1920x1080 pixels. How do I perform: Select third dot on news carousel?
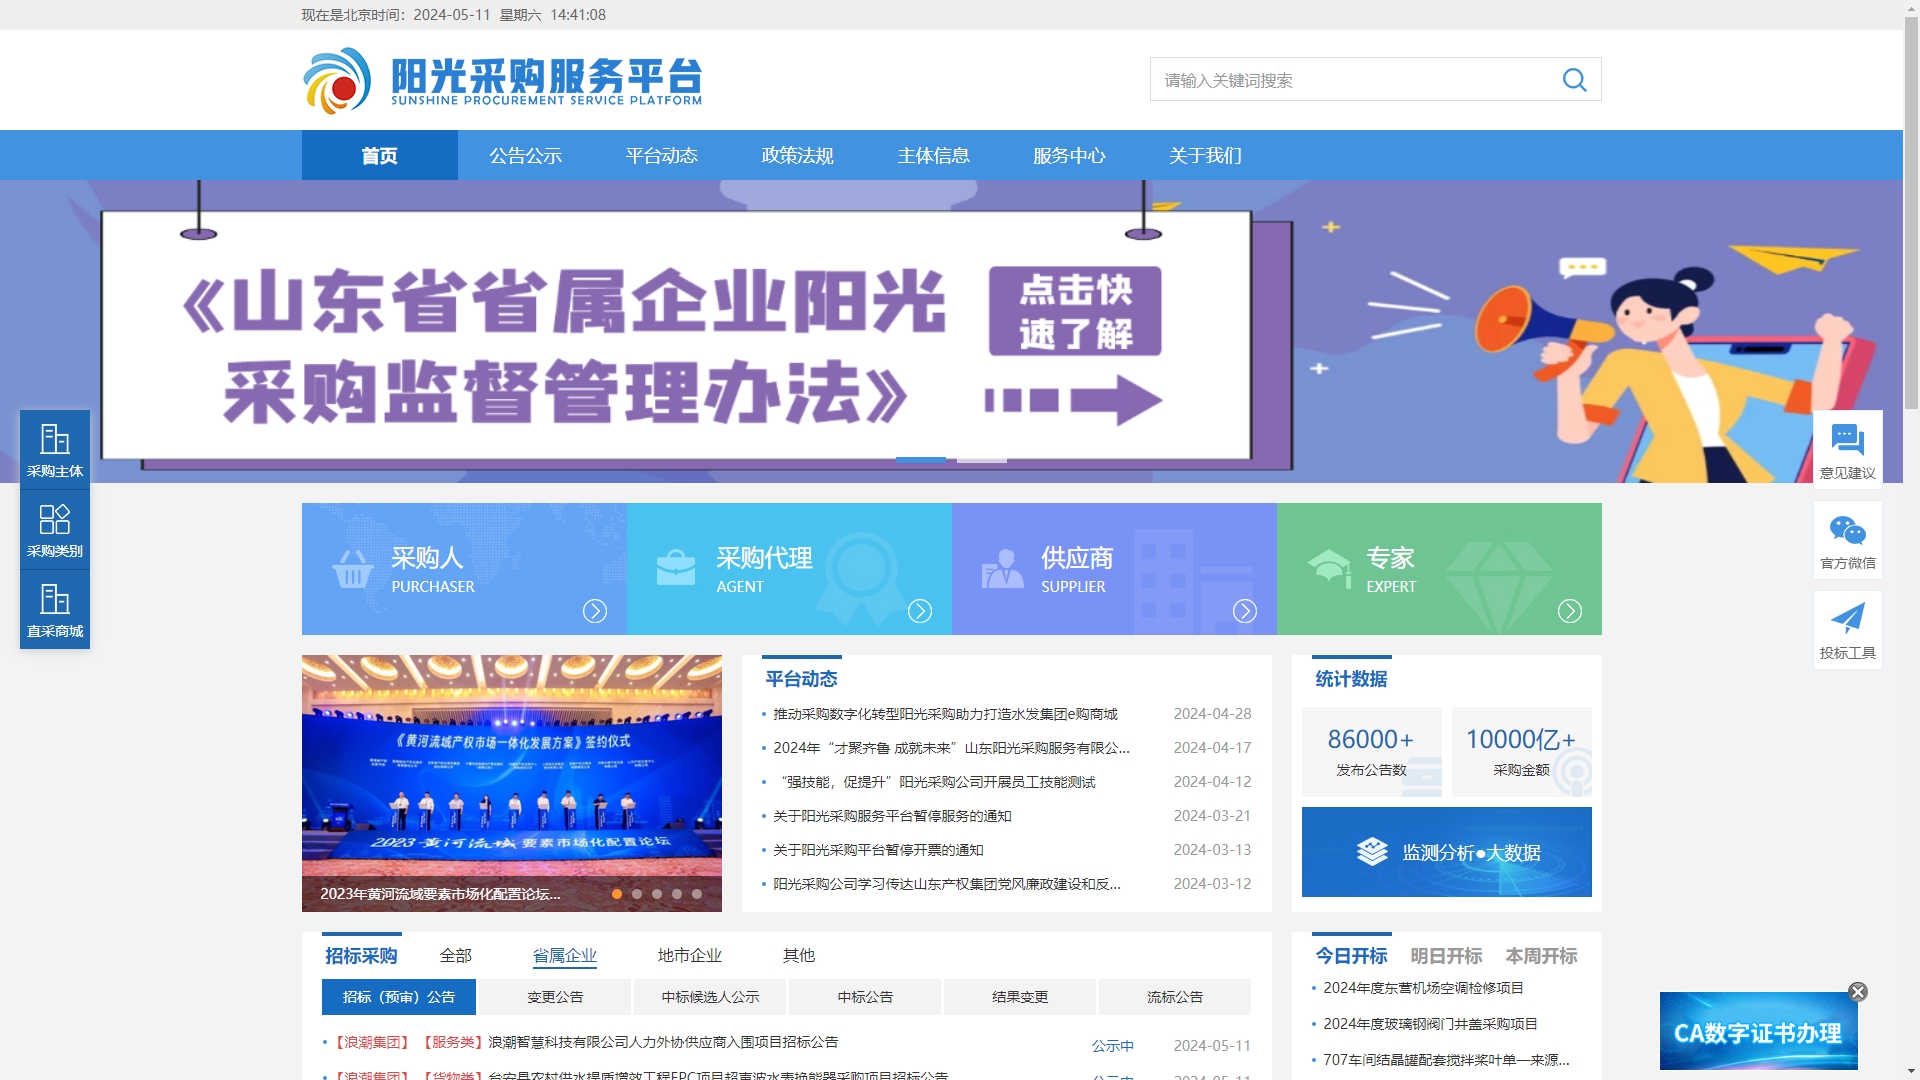point(657,894)
